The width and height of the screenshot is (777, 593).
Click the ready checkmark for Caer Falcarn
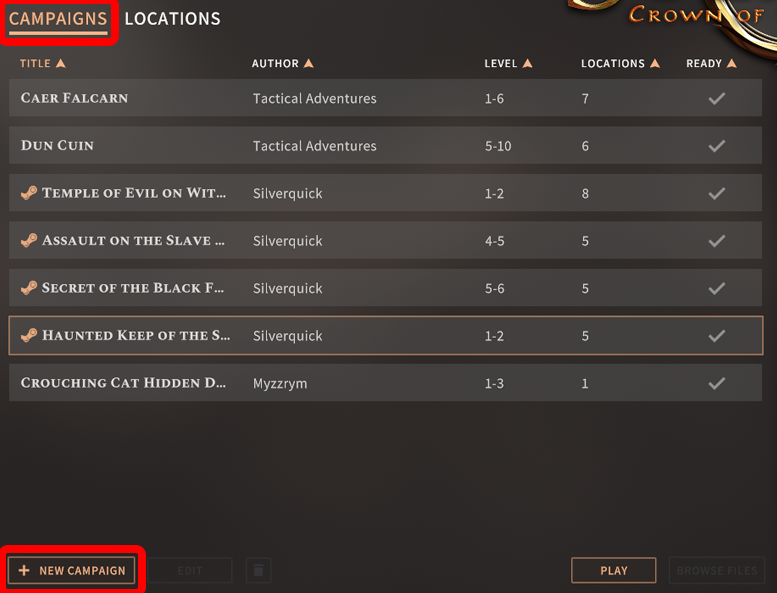(717, 98)
